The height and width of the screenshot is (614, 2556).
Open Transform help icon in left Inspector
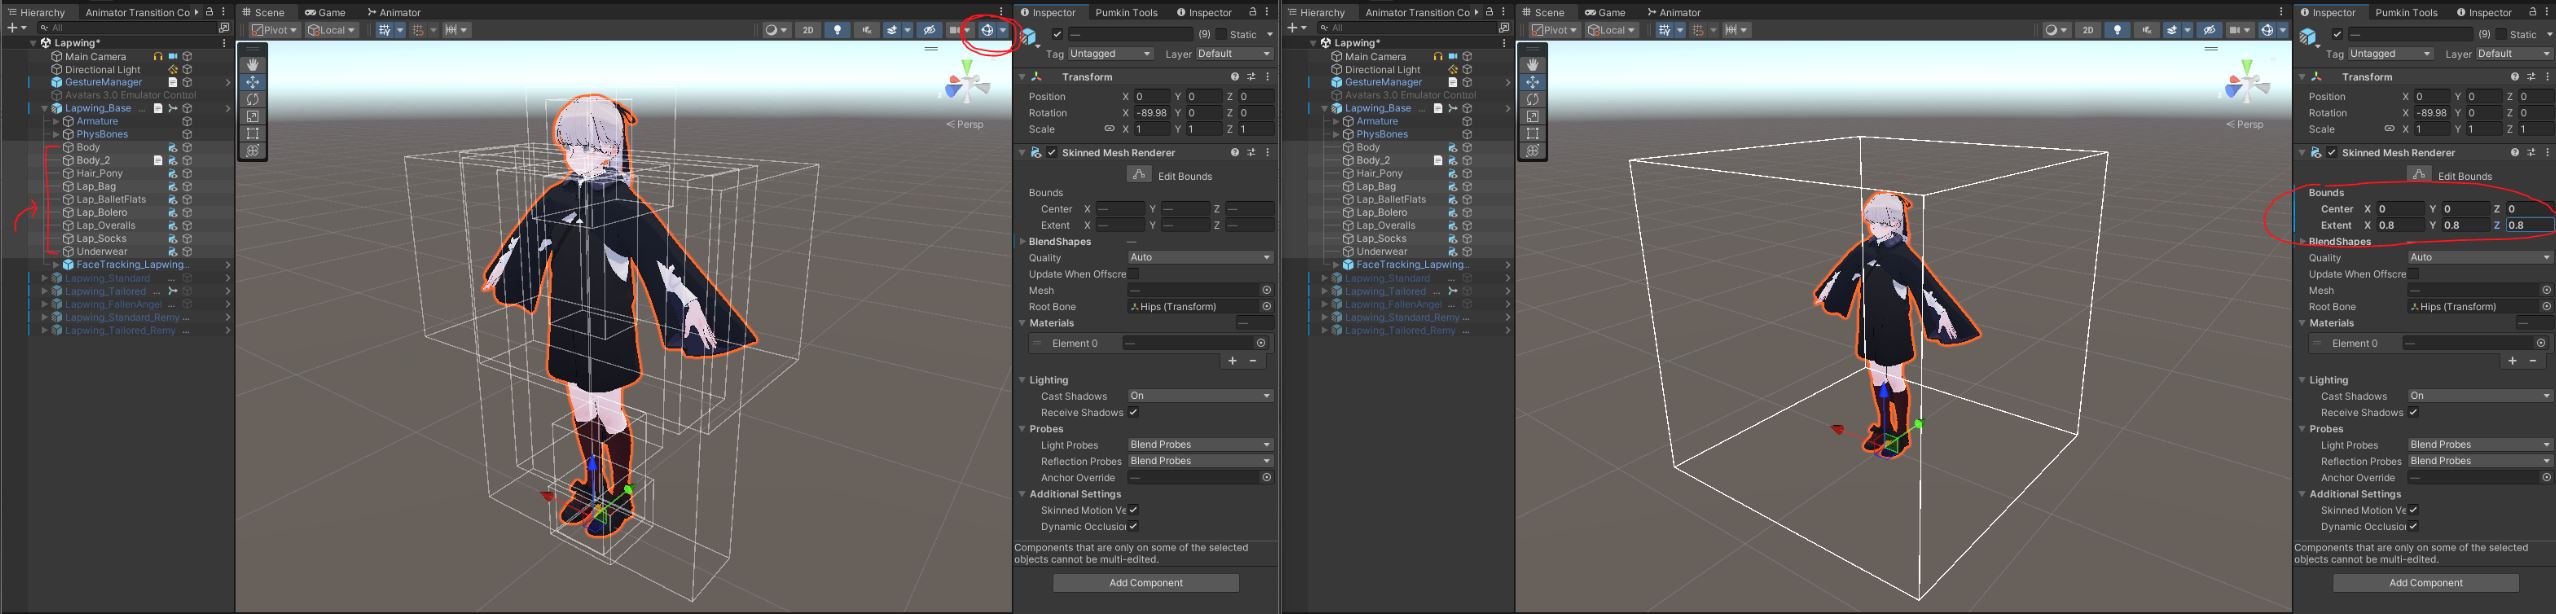pos(1235,77)
